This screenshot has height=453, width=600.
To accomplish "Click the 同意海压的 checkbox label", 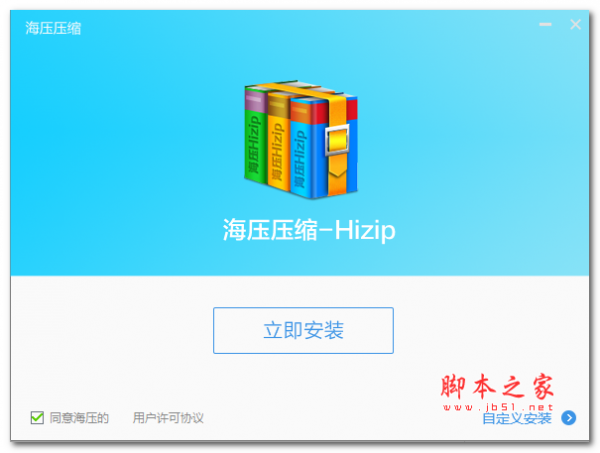I will tap(79, 418).
